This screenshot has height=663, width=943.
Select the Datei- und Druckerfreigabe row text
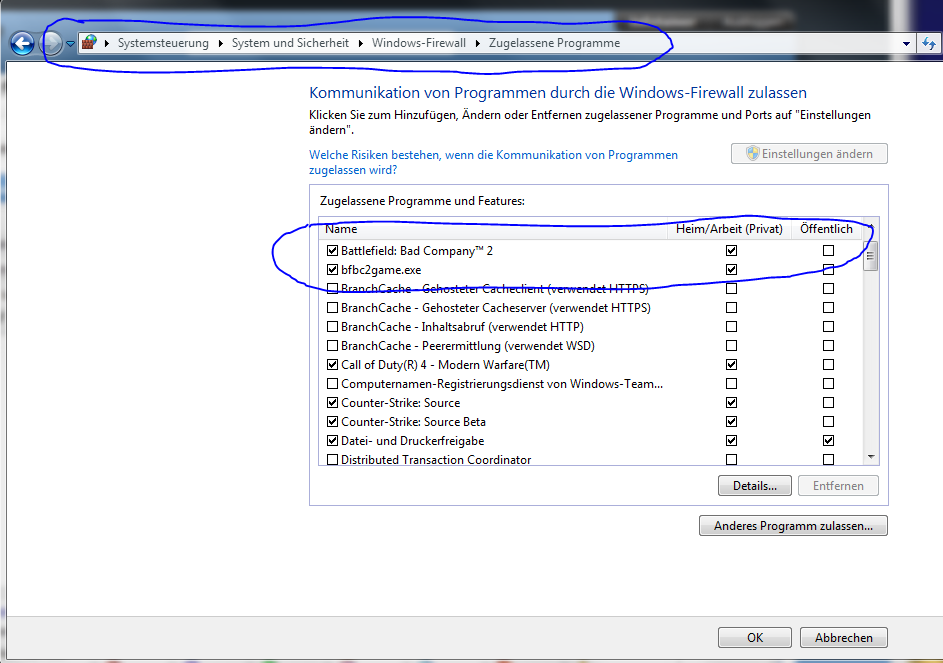(x=413, y=441)
